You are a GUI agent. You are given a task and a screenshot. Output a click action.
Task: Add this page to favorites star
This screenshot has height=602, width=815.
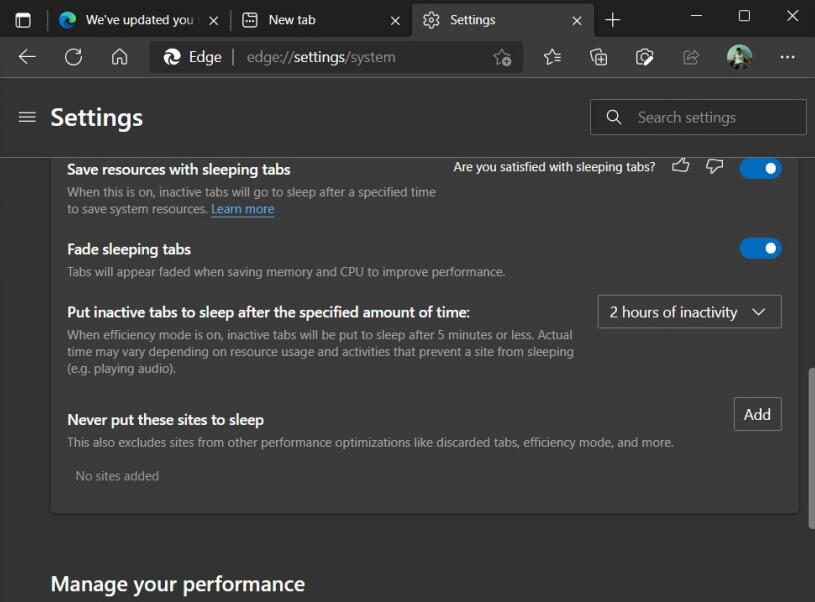502,57
